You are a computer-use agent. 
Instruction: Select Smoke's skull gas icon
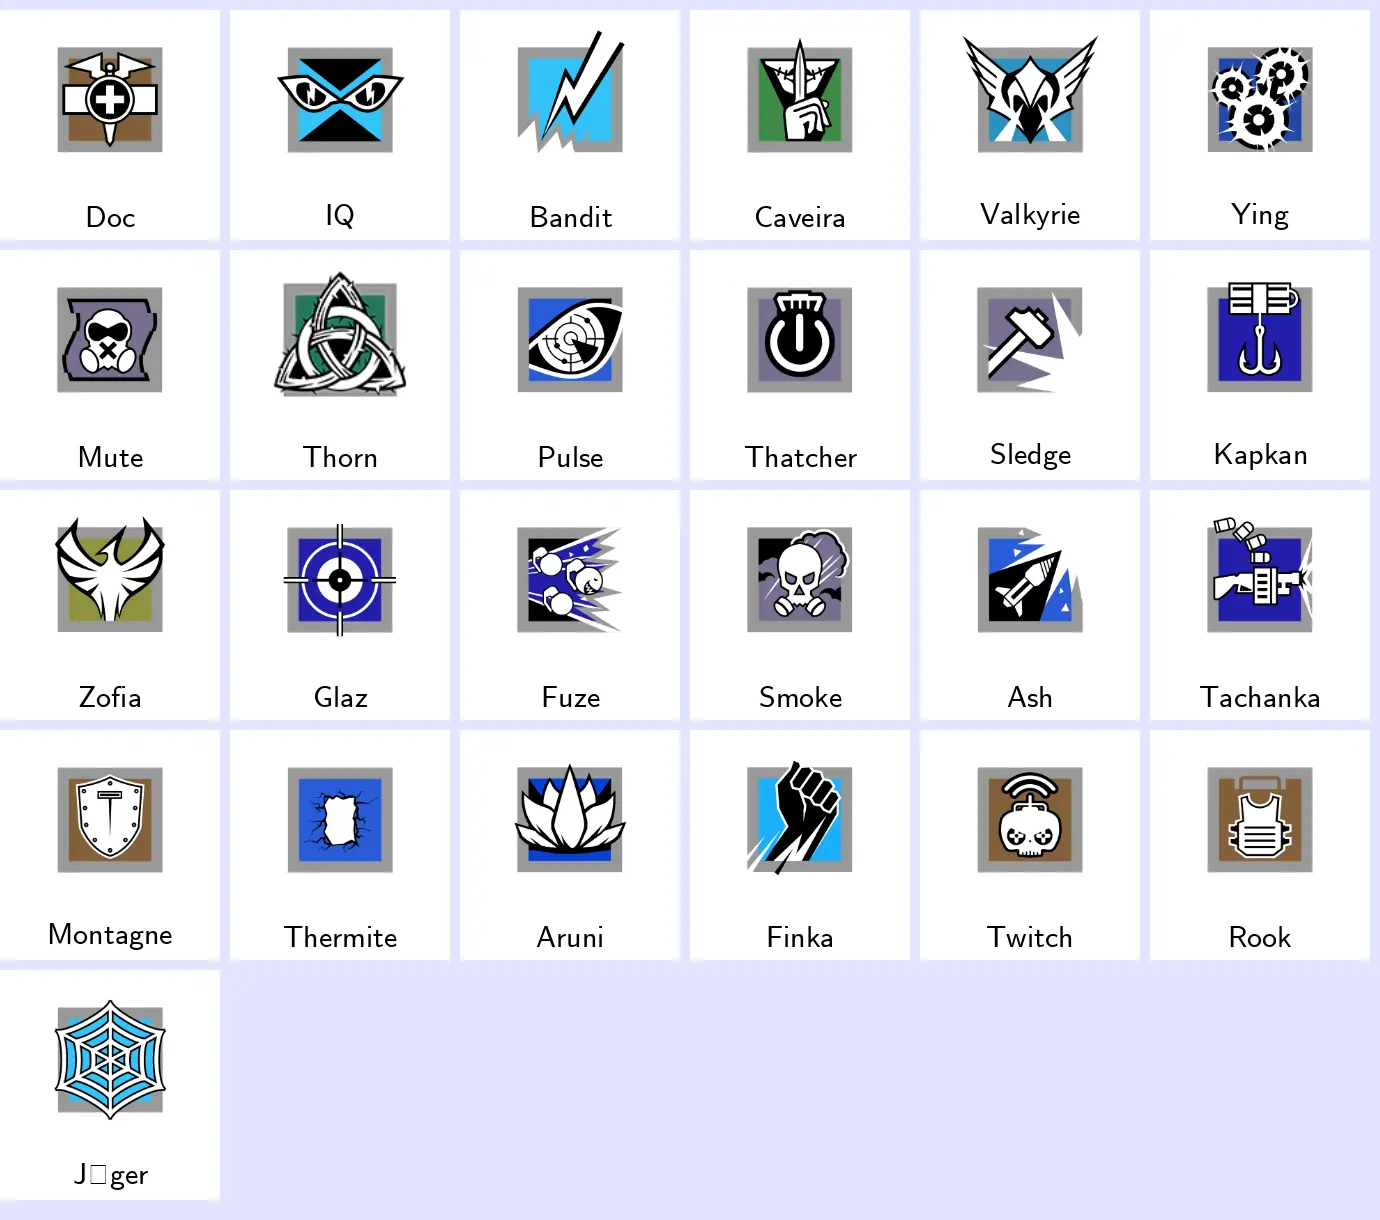click(800, 580)
